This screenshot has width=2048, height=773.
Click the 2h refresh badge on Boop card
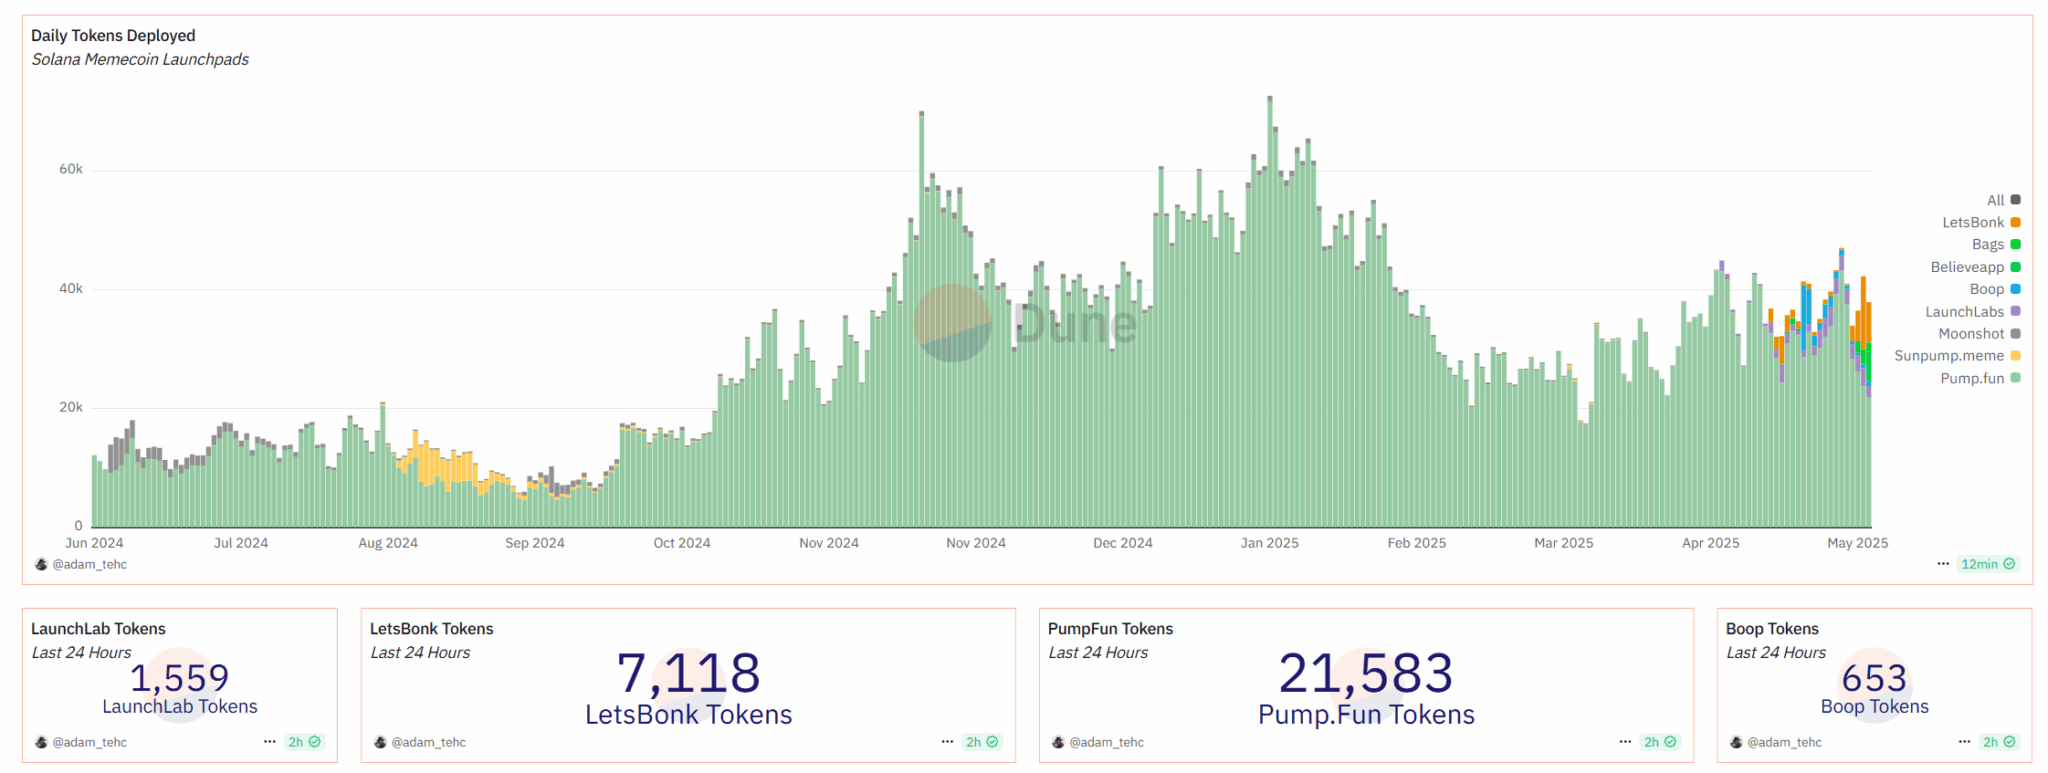tap(1998, 742)
